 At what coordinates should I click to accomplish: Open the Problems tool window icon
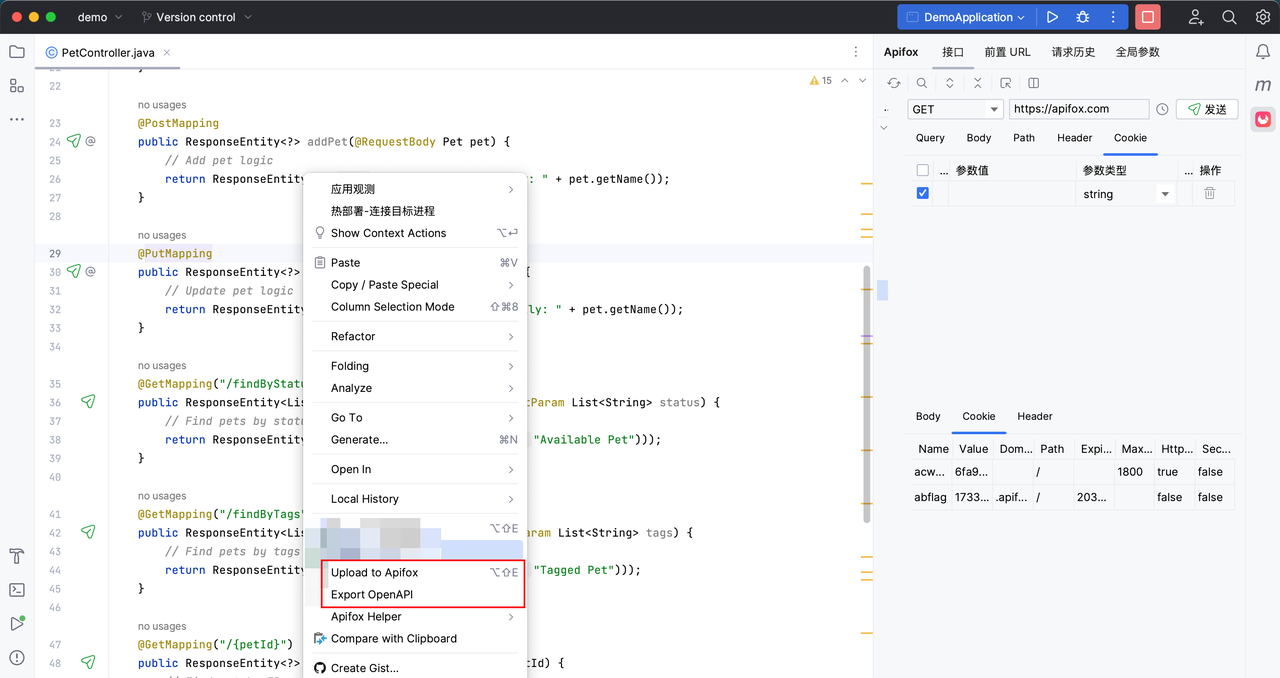(x=17, y=657)
